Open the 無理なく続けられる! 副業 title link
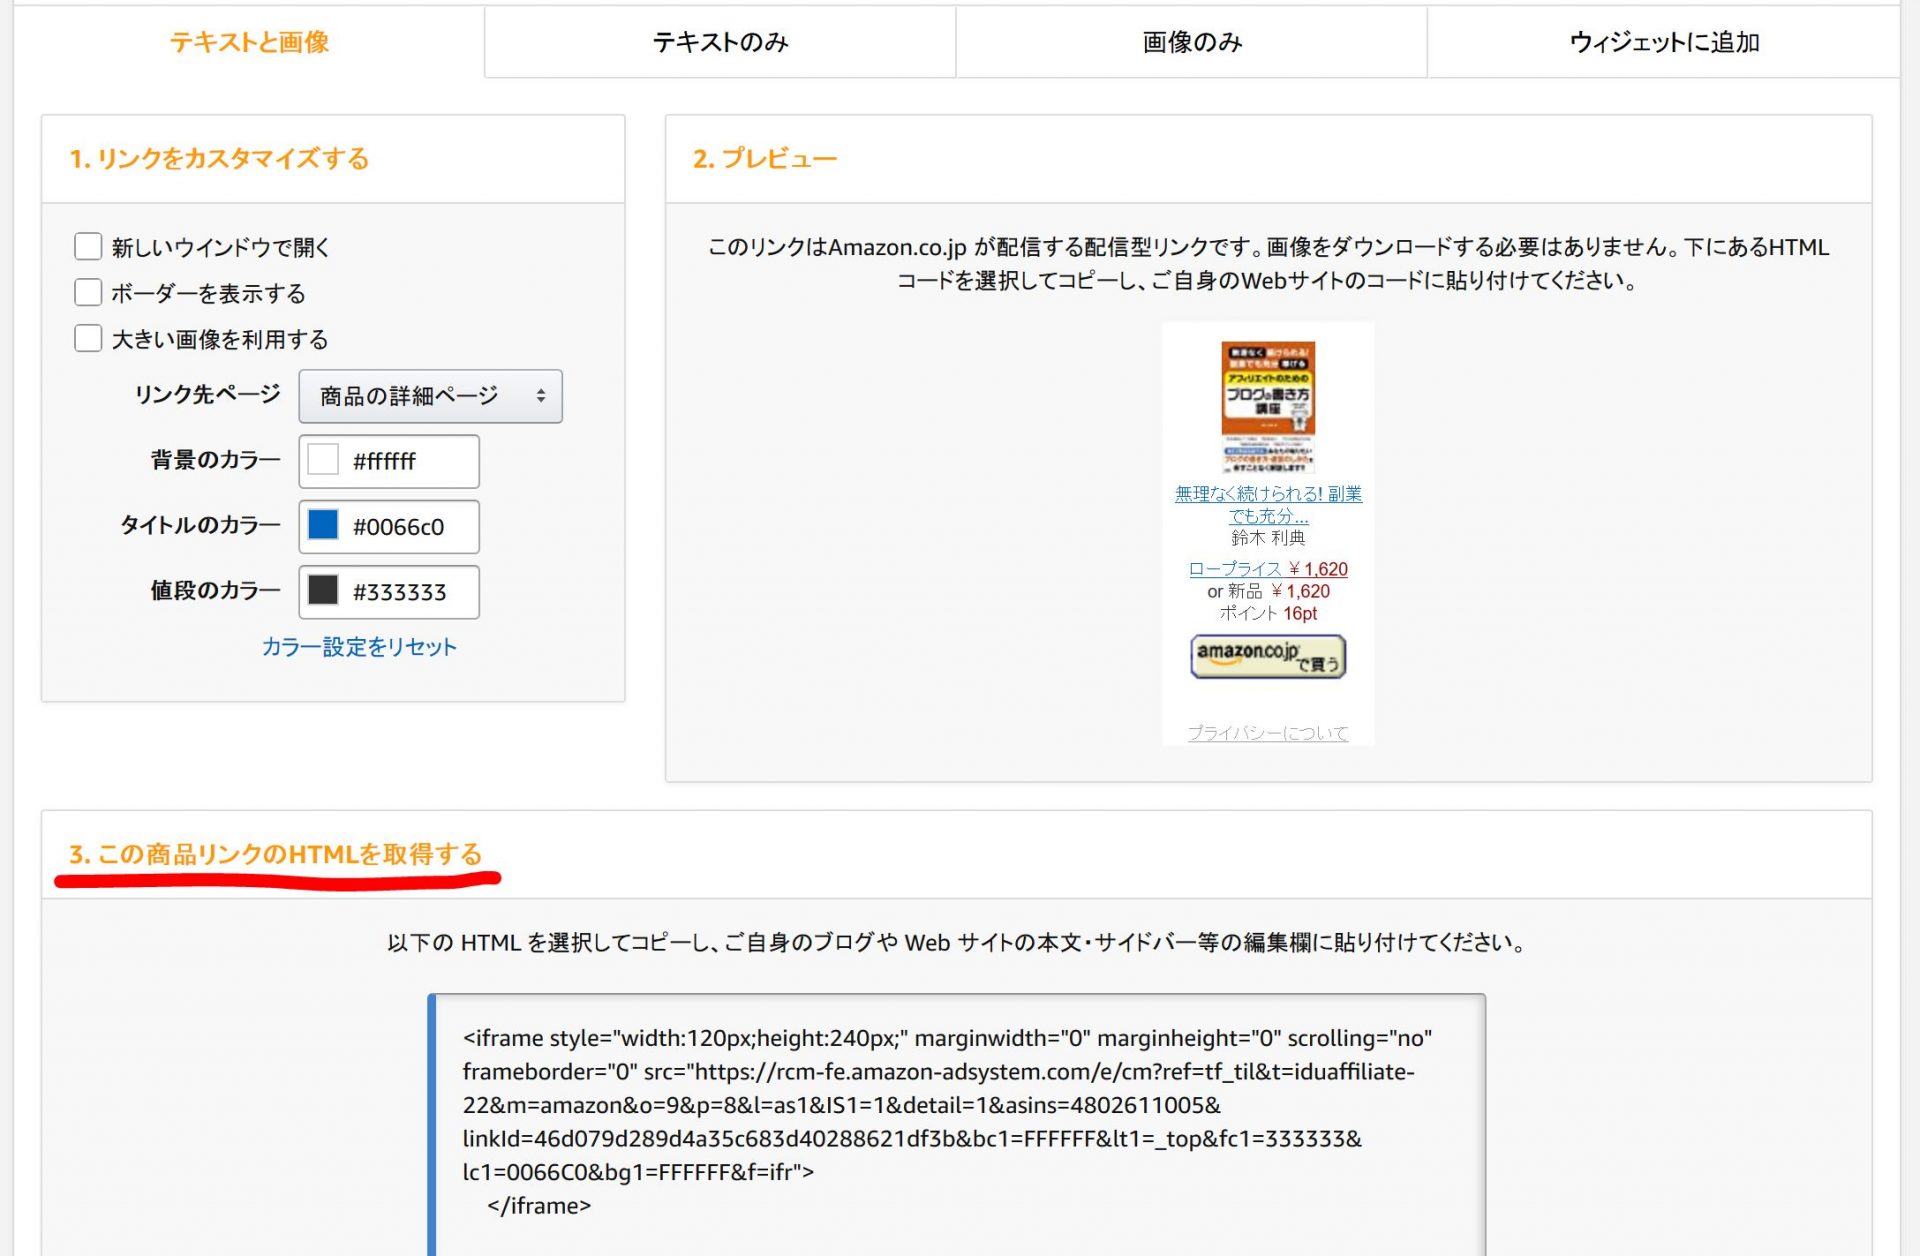Image resolution: width=1920 pixels, height=1256 pixels. pyautogui.click(x=1268, y=504)
